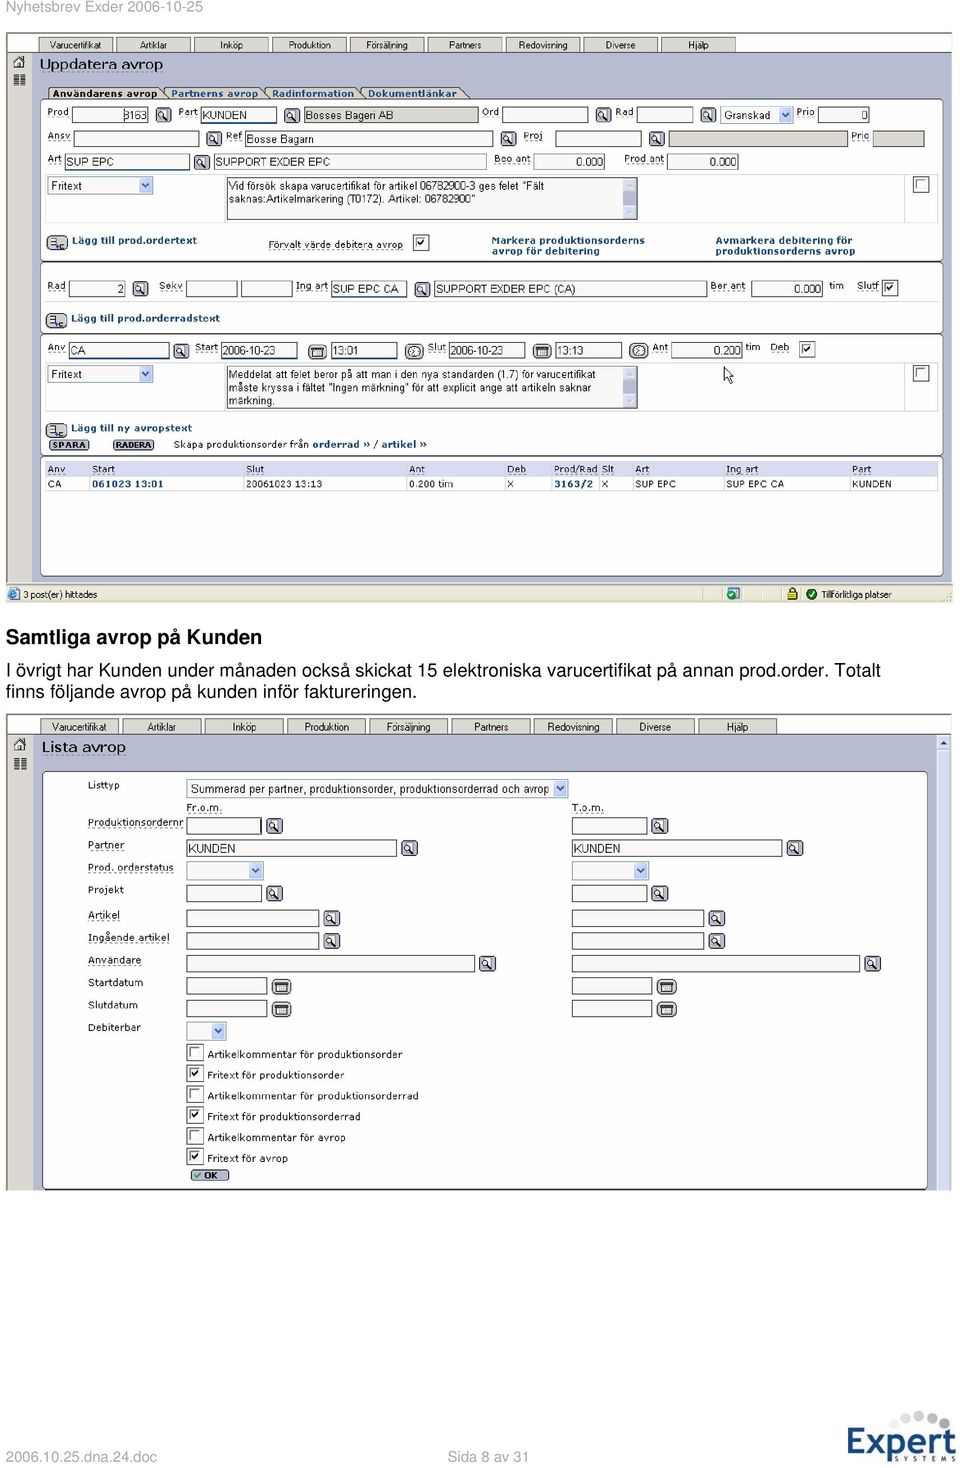
Task: Enable Artikelkommentar för produktionsorder checkbox
Action: tap(196, 1052)
